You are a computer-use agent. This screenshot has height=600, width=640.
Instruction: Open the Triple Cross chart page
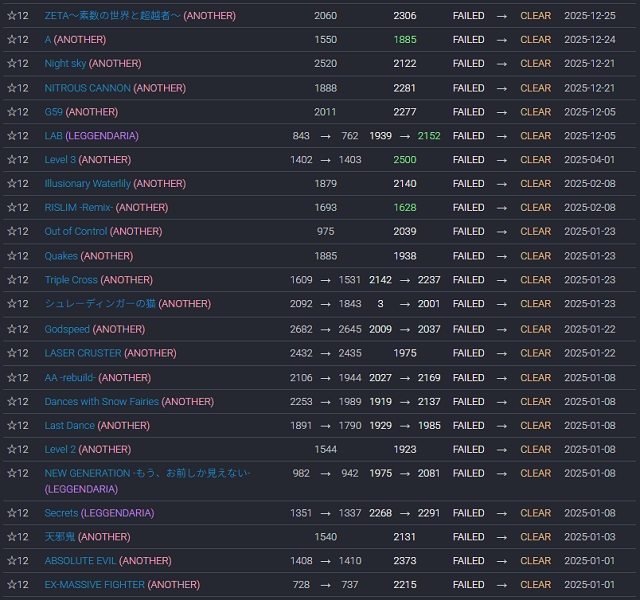(71, 280)
